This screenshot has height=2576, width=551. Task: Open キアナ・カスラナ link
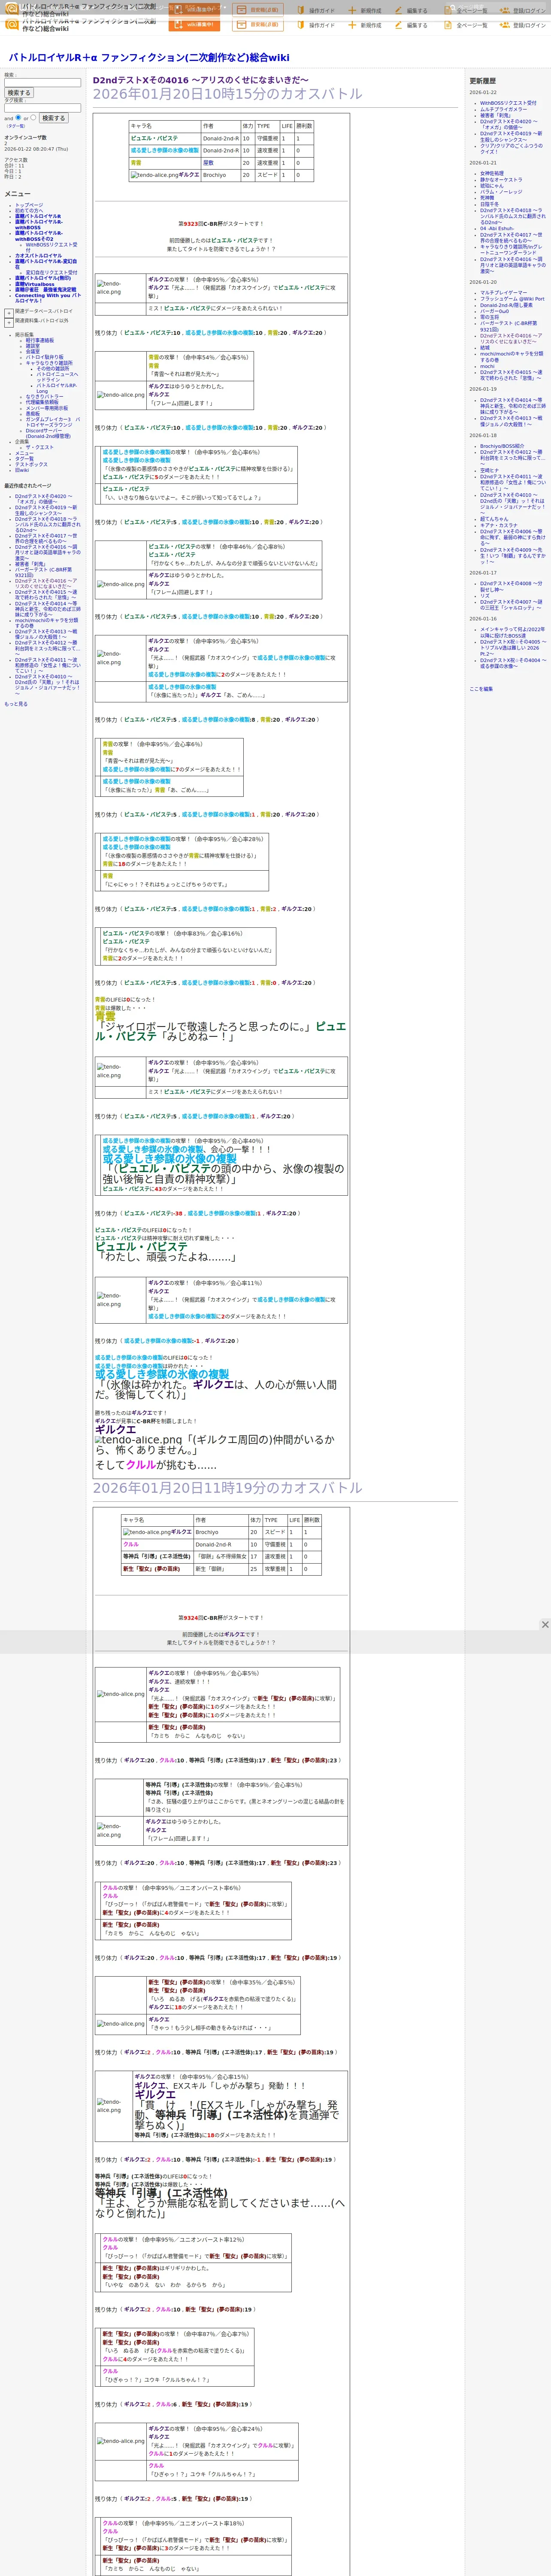pyautogui.click(x=499, y=525)
